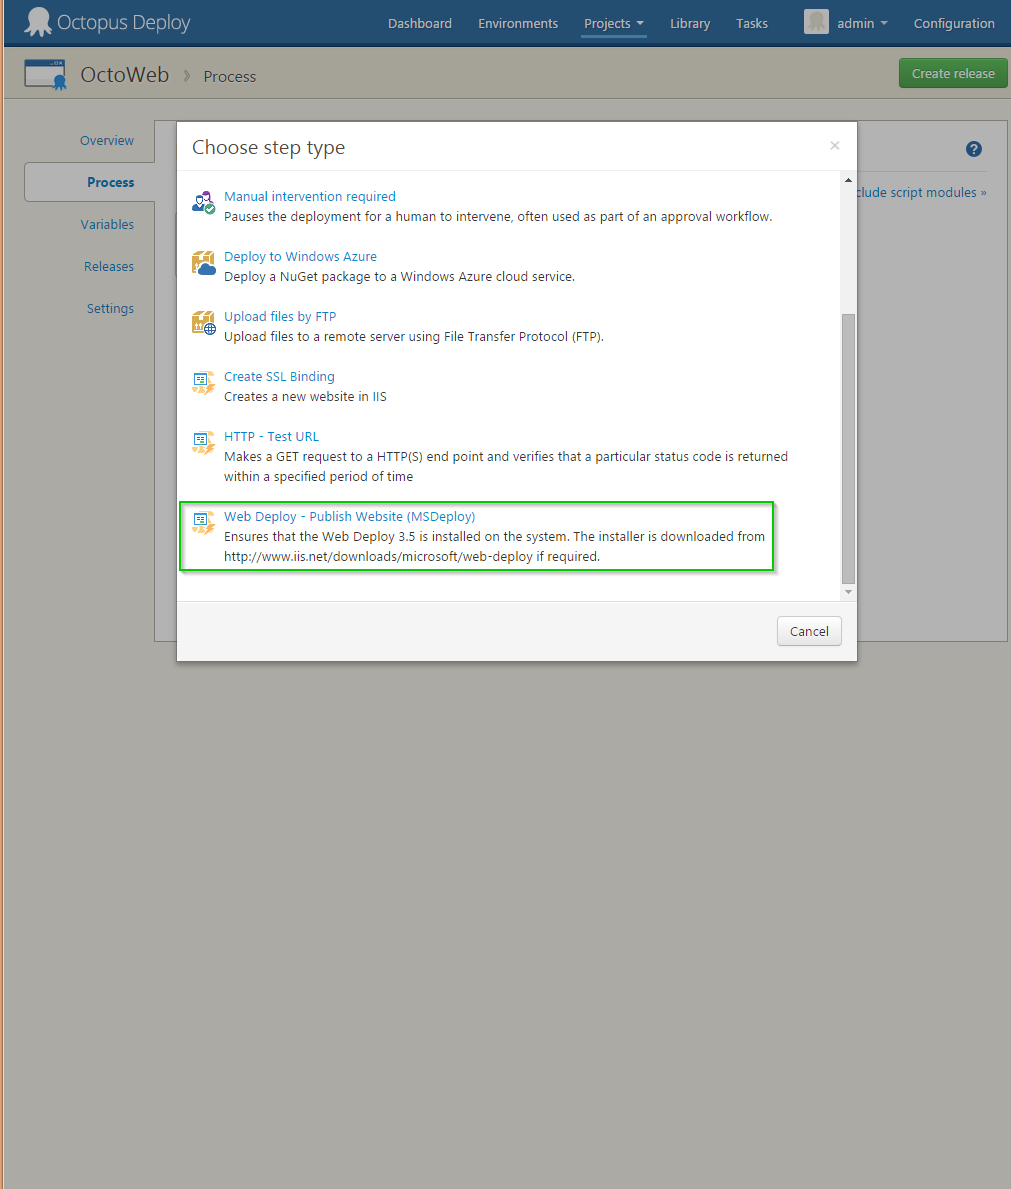Click the Octopus Deploy logo
Viewport: 1011px width, 1189px height.
click(x=106, y=22)
